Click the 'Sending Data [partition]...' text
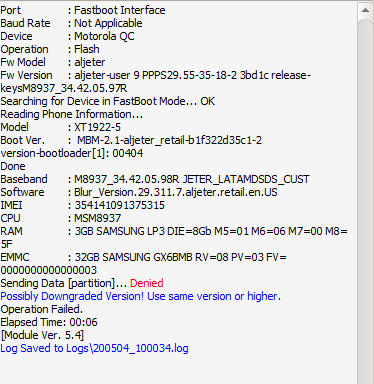 pos(64,283)
